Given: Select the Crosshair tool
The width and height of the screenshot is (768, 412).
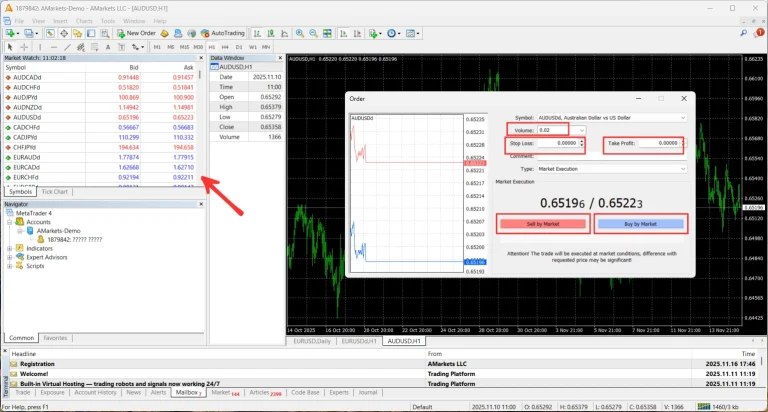Looking at the screenshot, I should pyautogui.click(x=24, y=47).
